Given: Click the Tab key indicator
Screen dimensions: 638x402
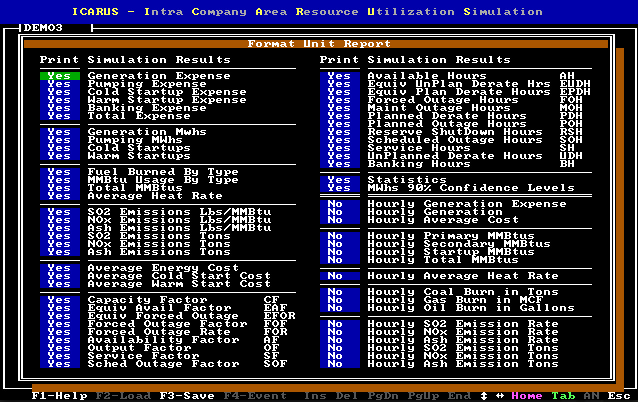Looking at the screenshot, I should click(x=562, y=395).
